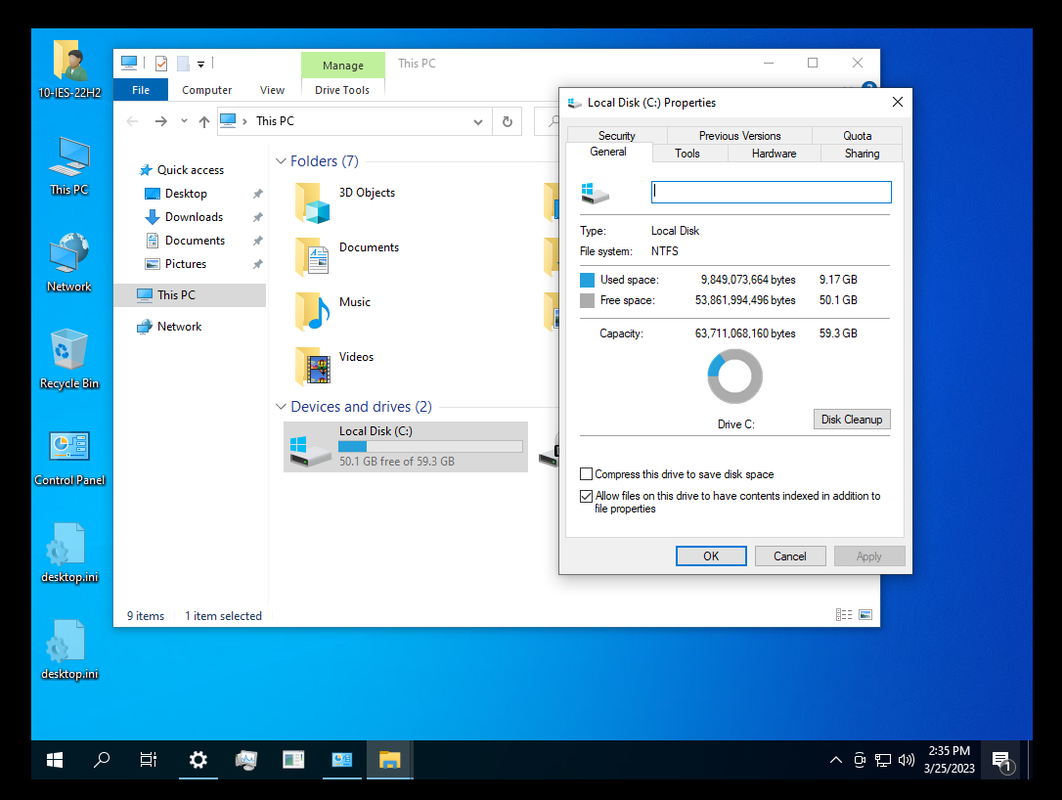Select the 3D Objects folder icon
This screenshot has height=800, width=1062.
click(x=312, y=203)
